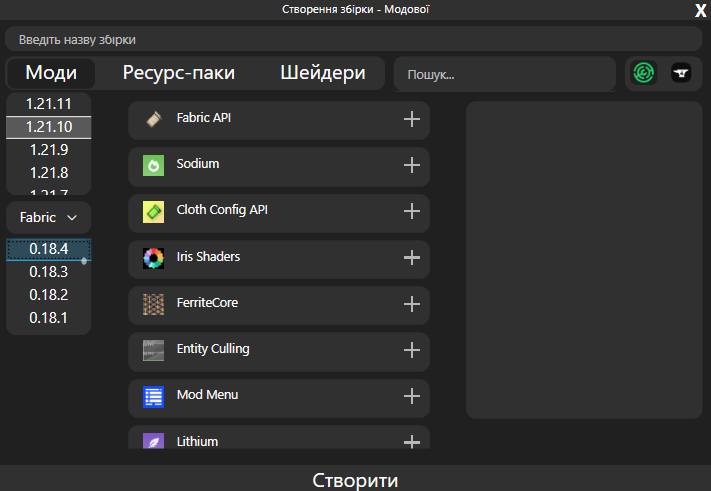This screenshot has width=711, height=491.
Task: Choose Minecraft version 1.21.11
Action: 49,104
